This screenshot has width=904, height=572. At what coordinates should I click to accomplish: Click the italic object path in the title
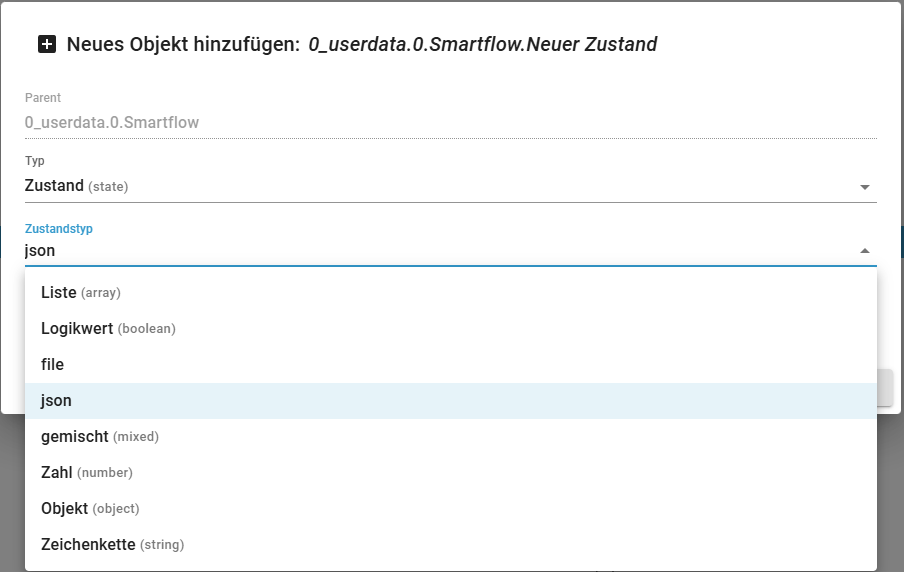tap(482, 44)
